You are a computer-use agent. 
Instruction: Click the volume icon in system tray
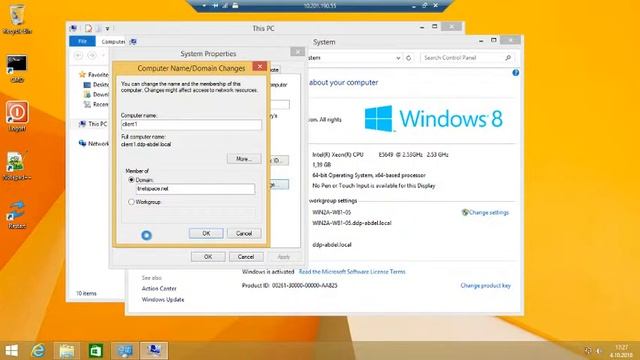point(599,351)
